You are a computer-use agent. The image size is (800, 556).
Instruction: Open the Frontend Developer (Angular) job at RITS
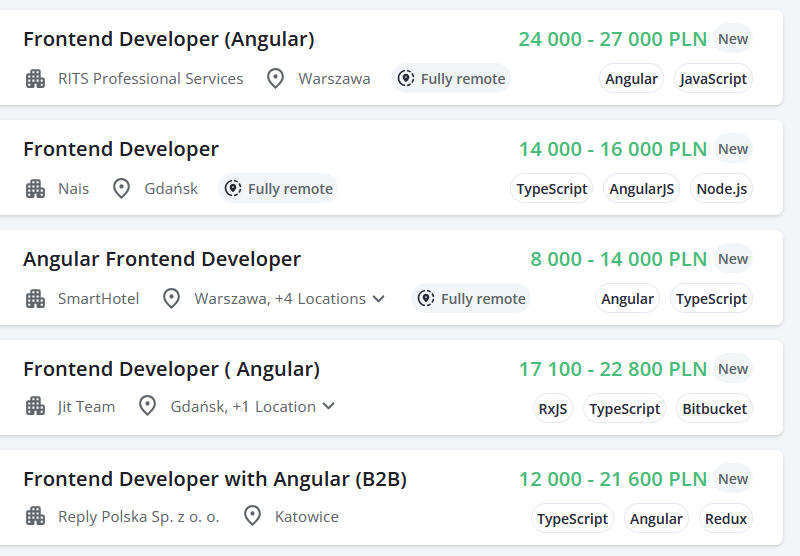tap(168, 40)
